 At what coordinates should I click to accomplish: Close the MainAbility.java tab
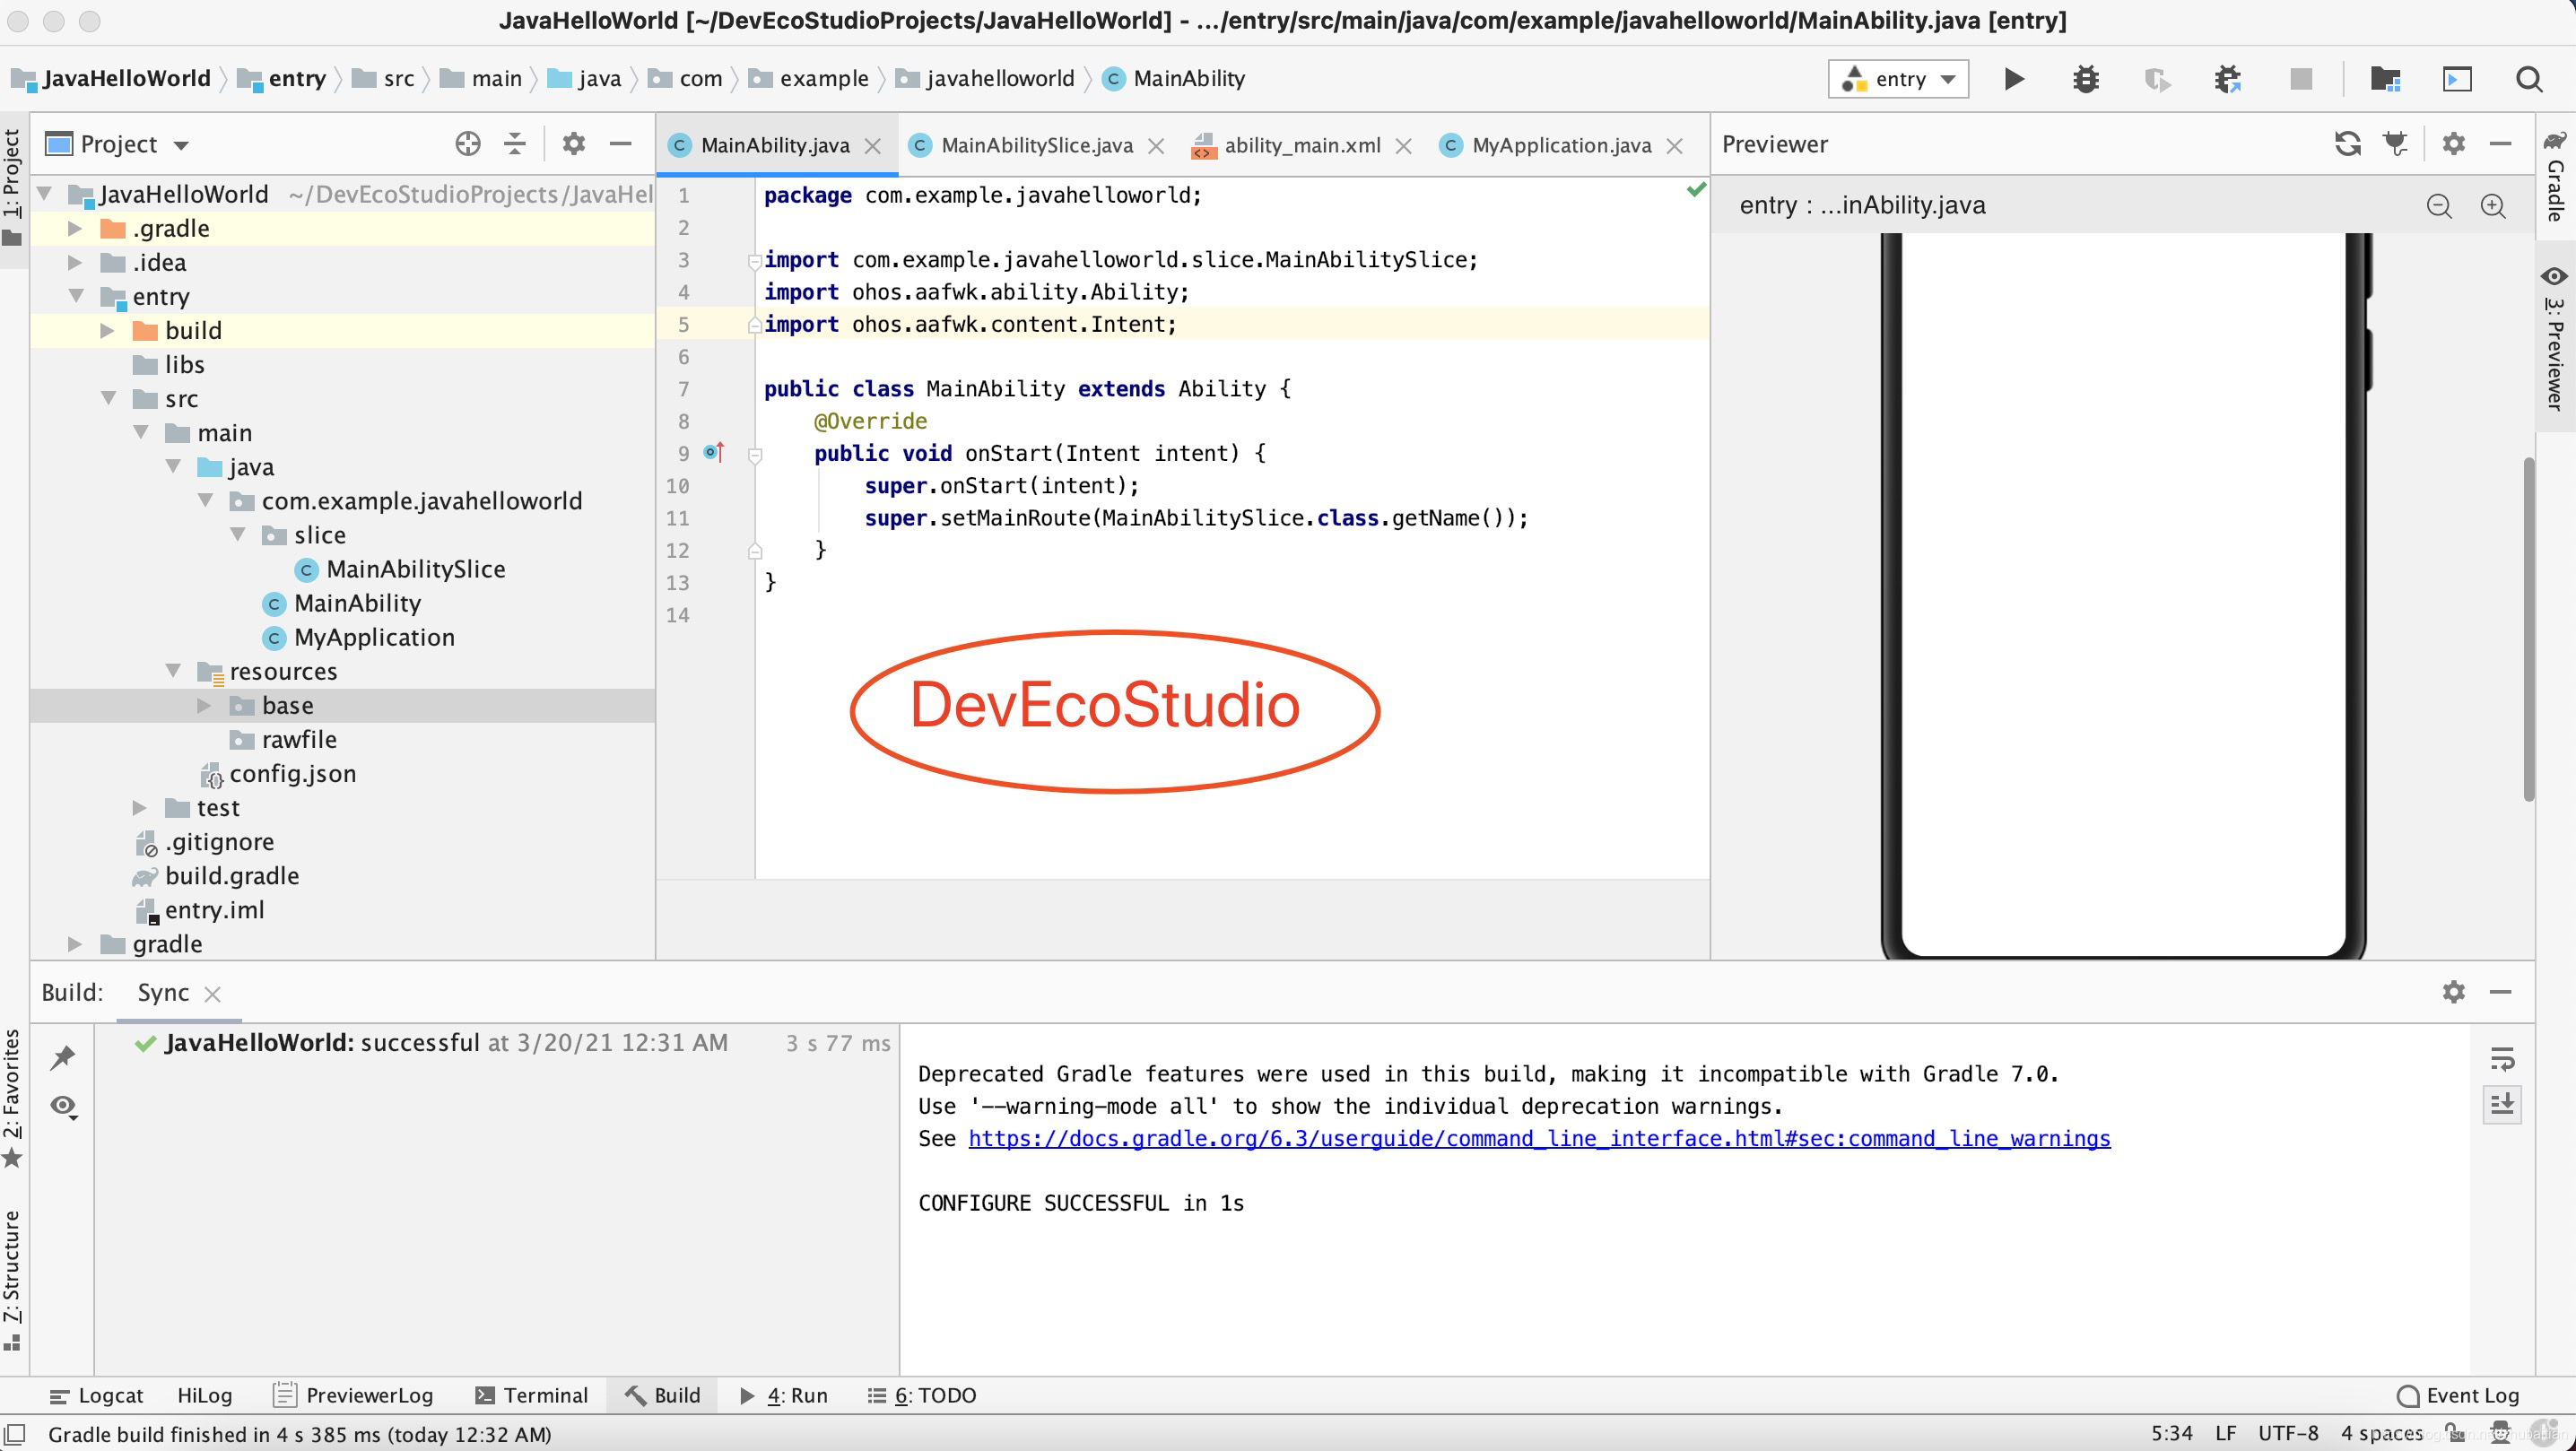pos(872,146)
